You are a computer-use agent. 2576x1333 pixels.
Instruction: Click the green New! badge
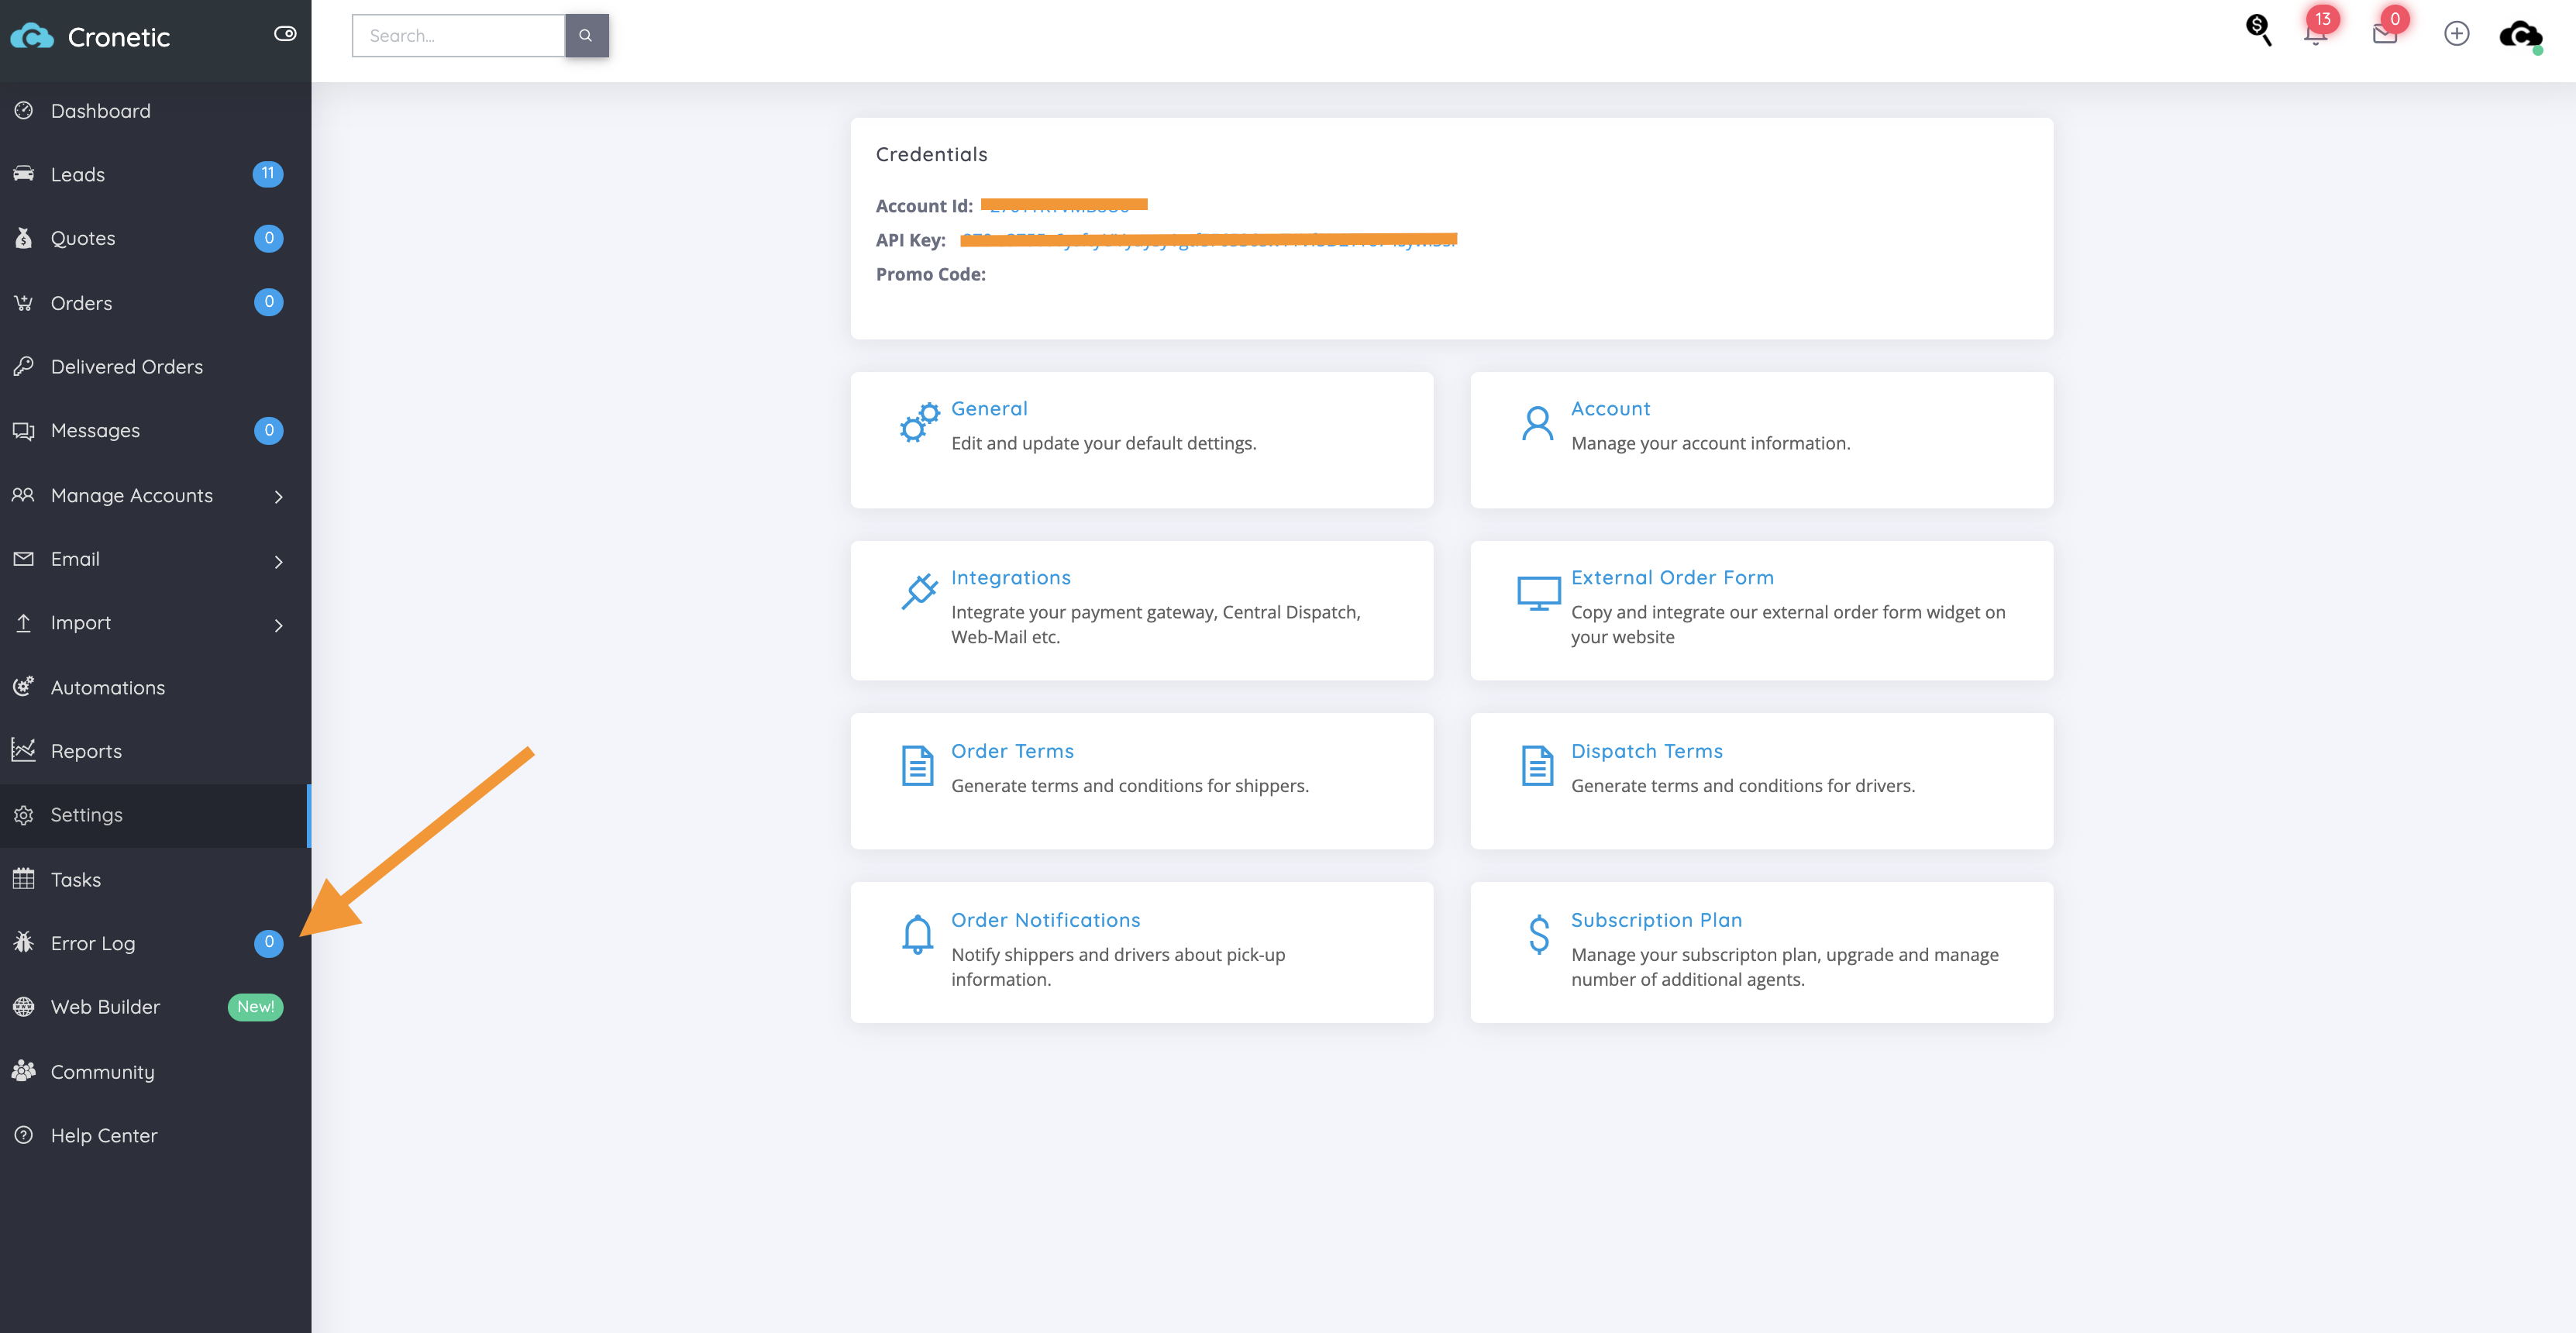[x=256, y=1007]
